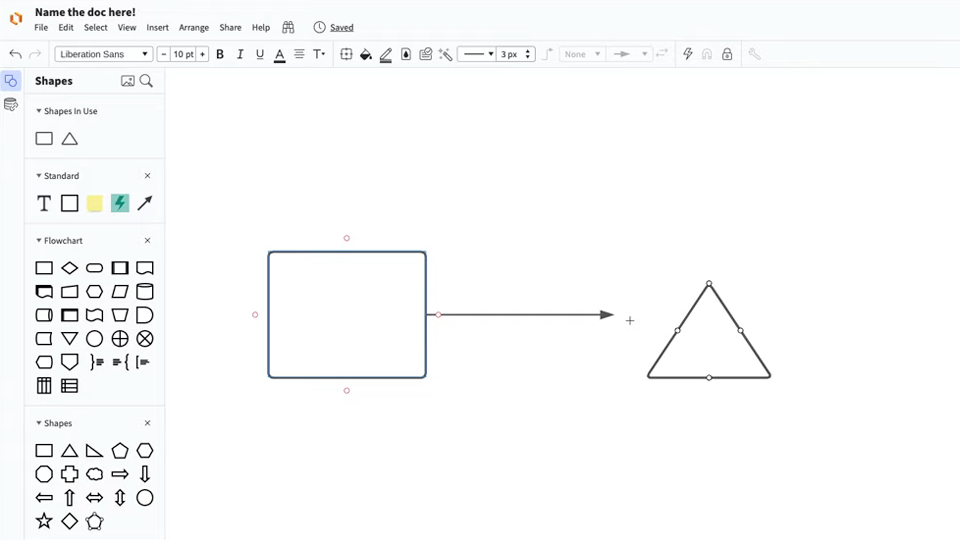960x540 pixels.
Task: Click the Saved status link
Action: point(342,28)
